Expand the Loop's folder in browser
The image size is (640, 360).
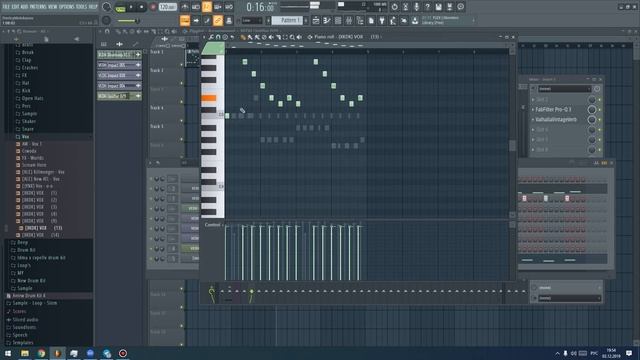24,265
